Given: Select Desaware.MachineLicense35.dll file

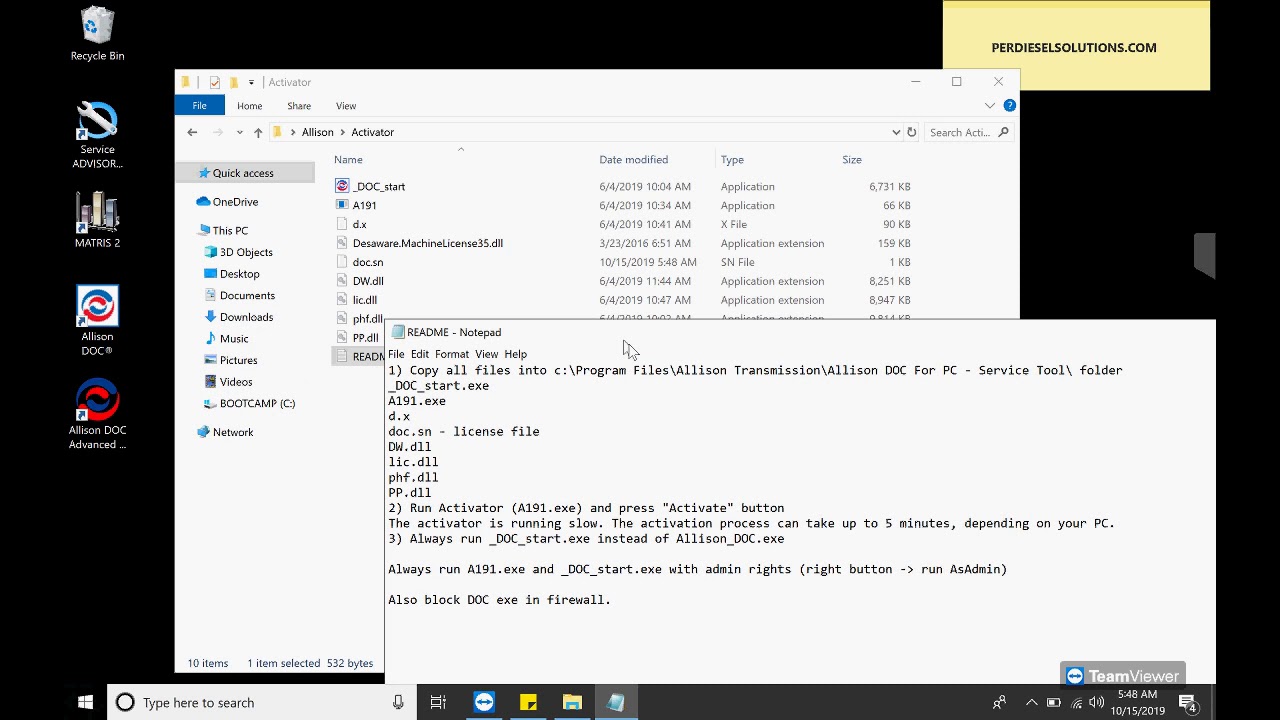Looking at the screenshot, I should (x=427, y=243).
